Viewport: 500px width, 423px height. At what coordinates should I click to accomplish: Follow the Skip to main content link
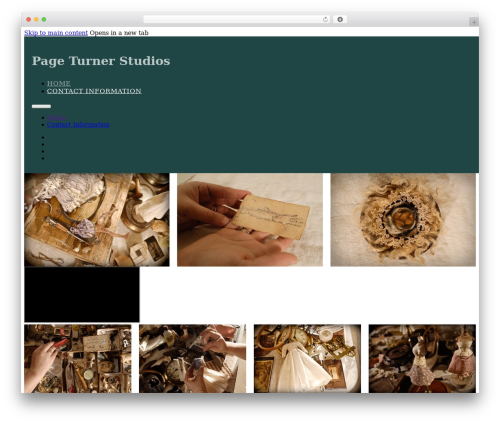[56, 33]
